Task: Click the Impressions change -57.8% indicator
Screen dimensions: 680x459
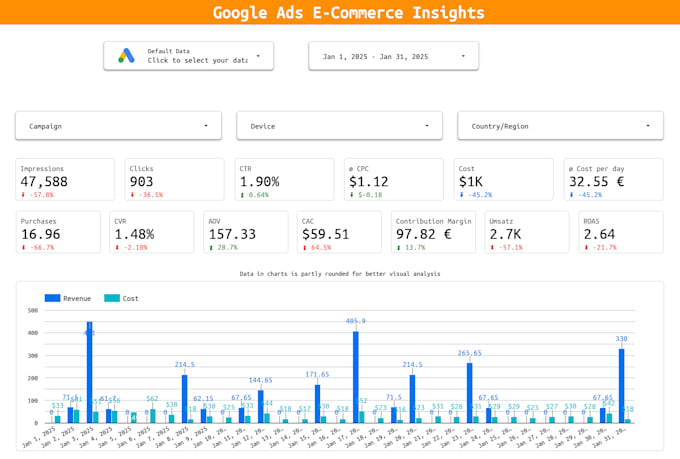Action: (x=37, y=195)
